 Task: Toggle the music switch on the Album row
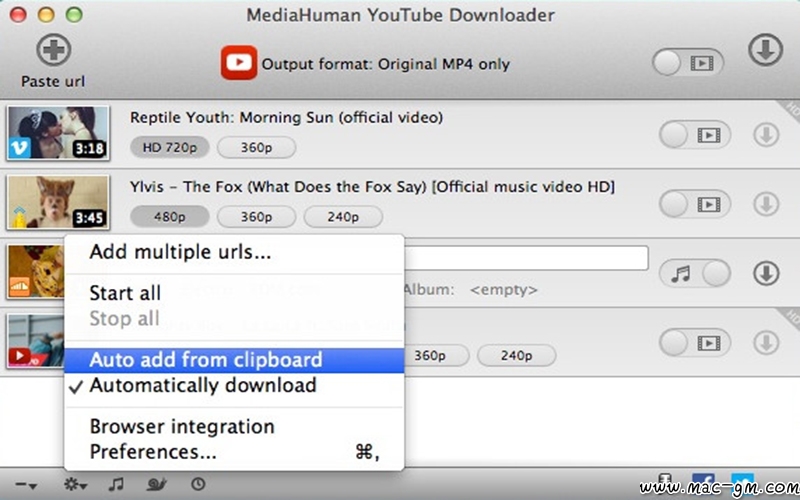pos(695,273)
